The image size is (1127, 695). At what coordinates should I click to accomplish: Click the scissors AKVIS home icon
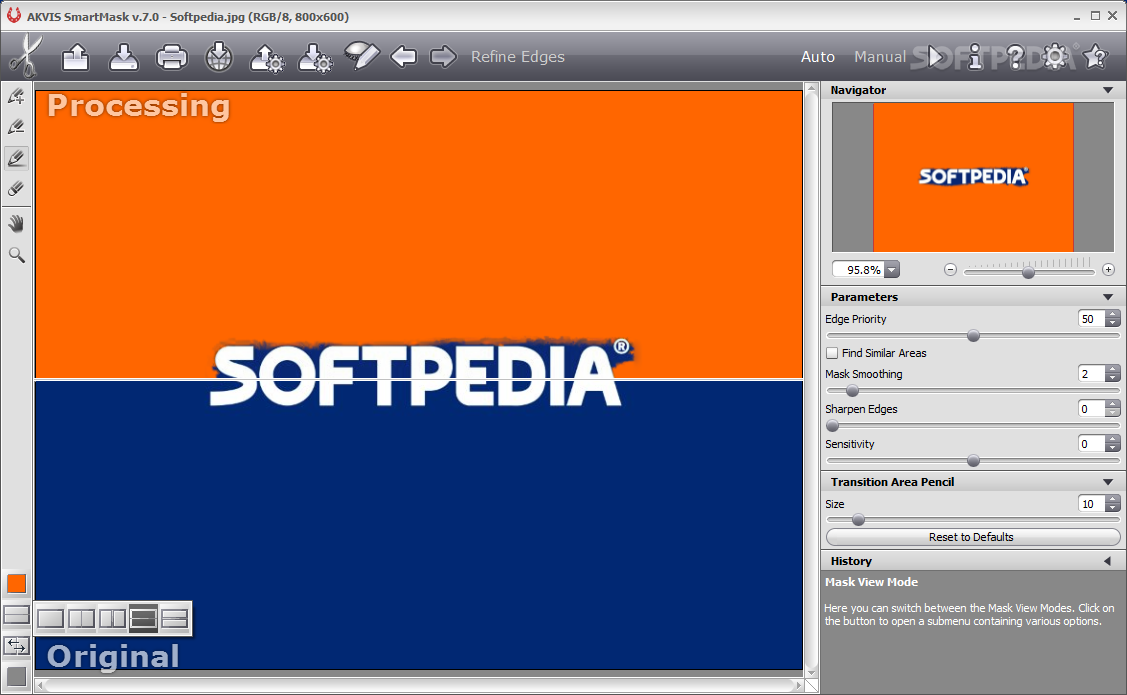[x=26, y=55]
